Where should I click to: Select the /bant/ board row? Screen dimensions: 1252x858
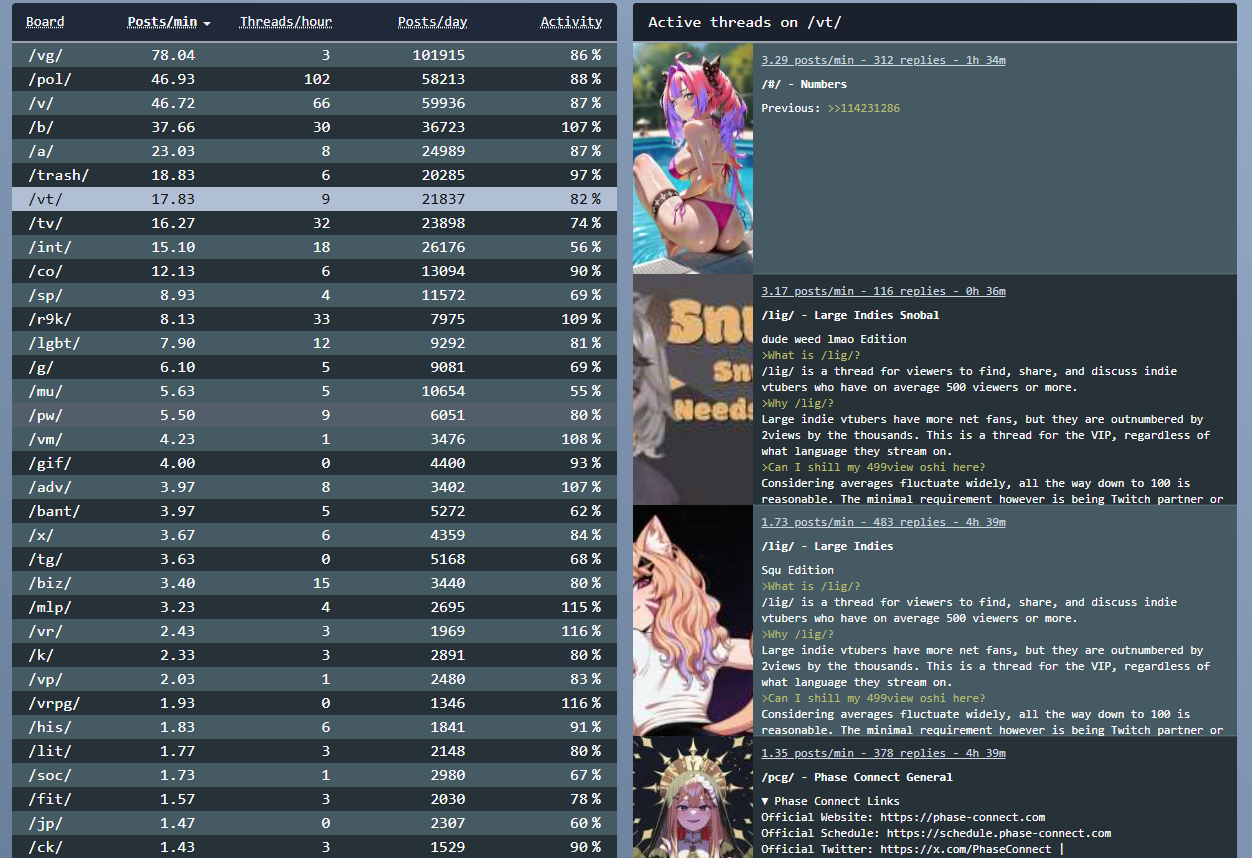coord(314,511)
